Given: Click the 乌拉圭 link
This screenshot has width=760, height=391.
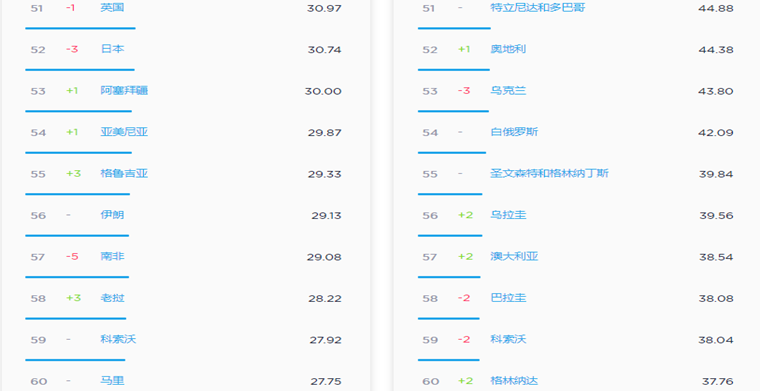Looking at the screenshot, I should [x=508, y=215].
